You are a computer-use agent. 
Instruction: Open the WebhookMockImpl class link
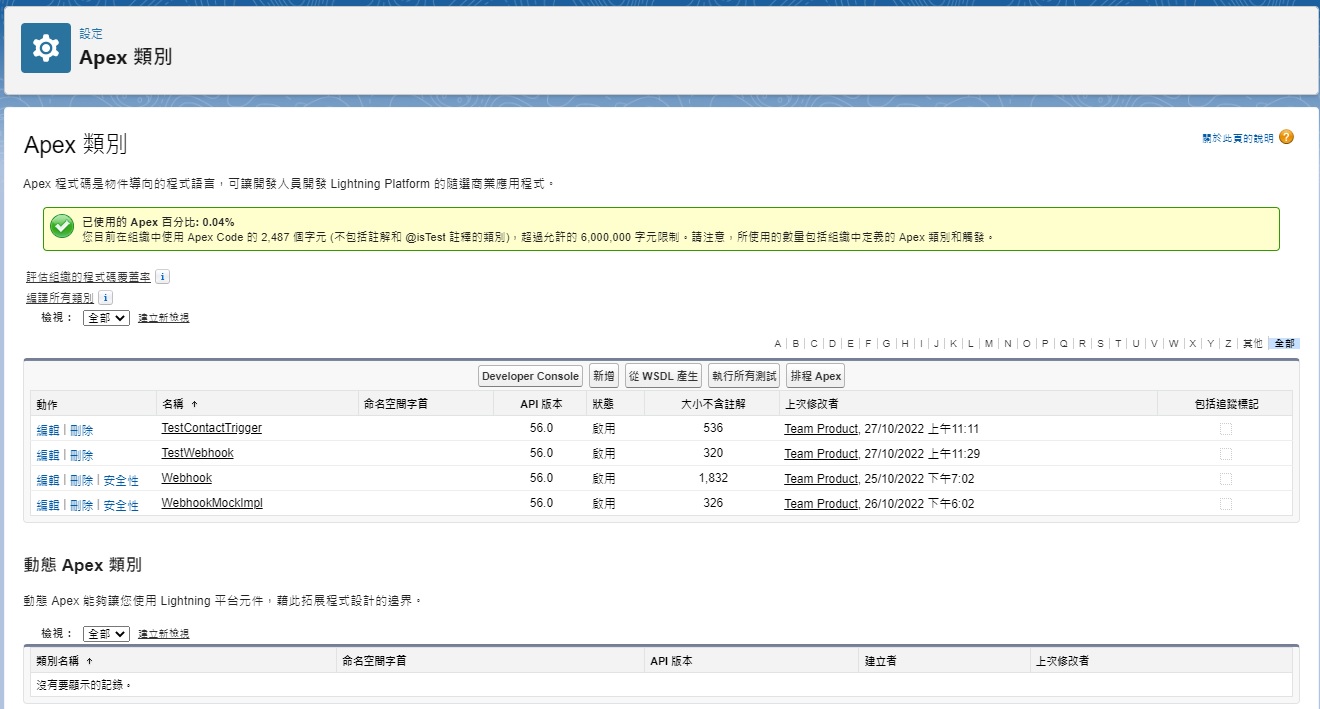212,503
